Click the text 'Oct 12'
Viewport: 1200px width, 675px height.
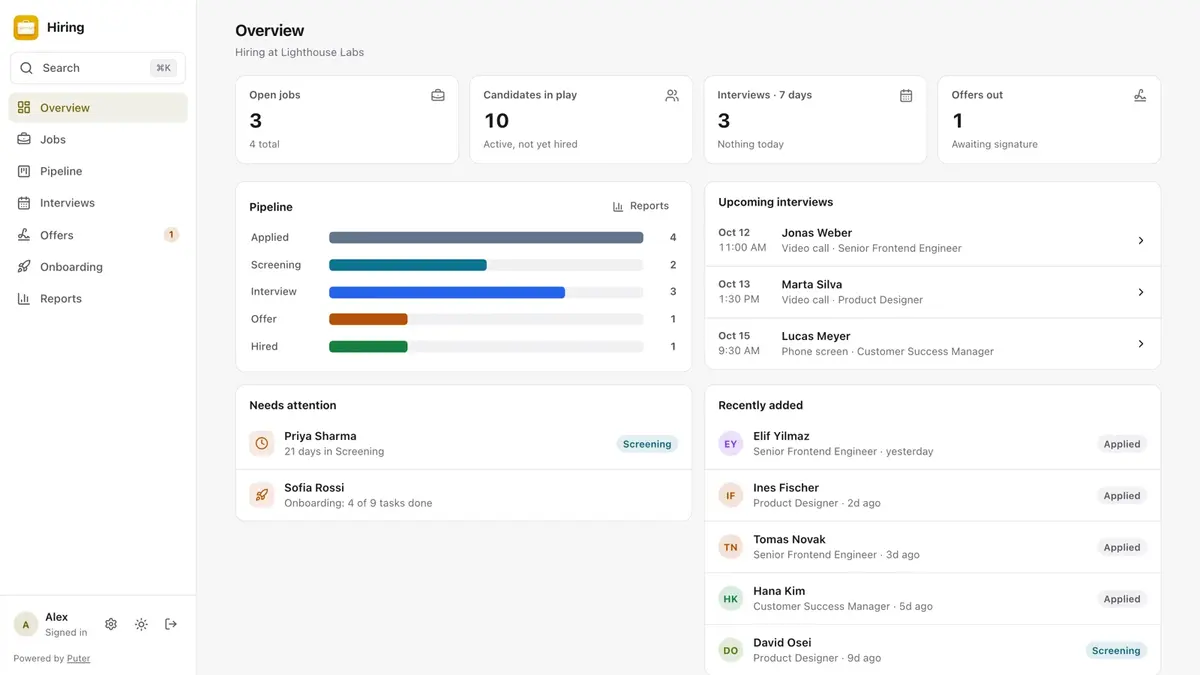(x=734, y=233)
